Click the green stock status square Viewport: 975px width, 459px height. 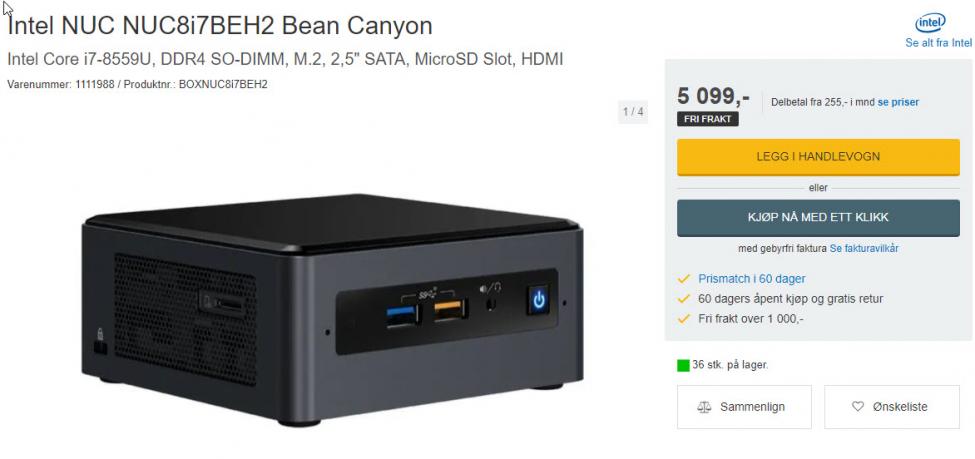tap(683, 365)
